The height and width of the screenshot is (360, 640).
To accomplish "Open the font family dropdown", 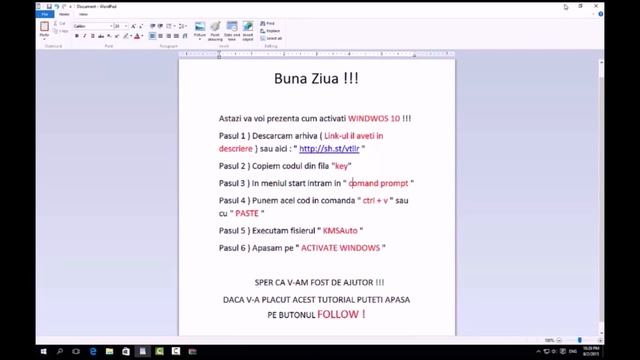I will (111, 26).
